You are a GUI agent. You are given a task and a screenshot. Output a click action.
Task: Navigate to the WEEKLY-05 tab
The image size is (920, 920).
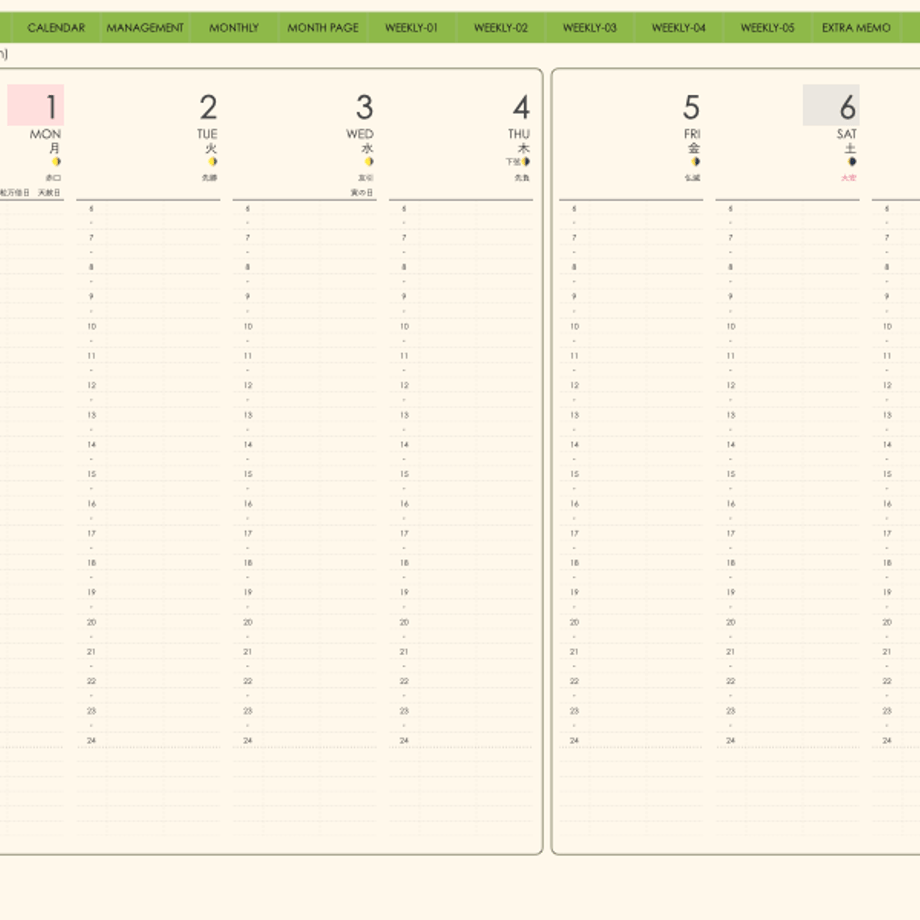pyautogui.click(x=767, y=28)
